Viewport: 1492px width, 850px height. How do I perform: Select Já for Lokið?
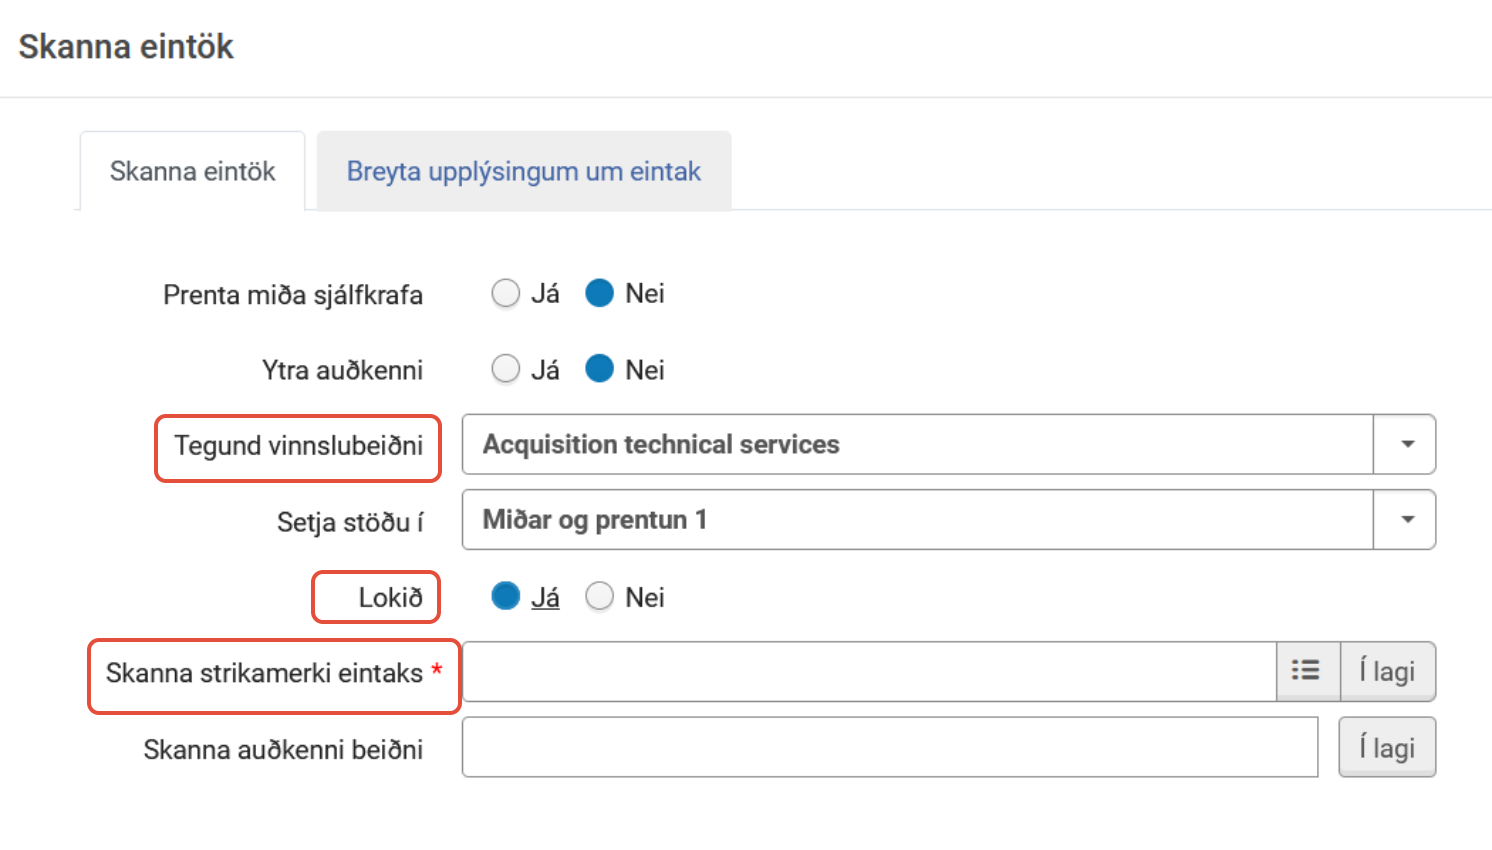coord(506,596)
